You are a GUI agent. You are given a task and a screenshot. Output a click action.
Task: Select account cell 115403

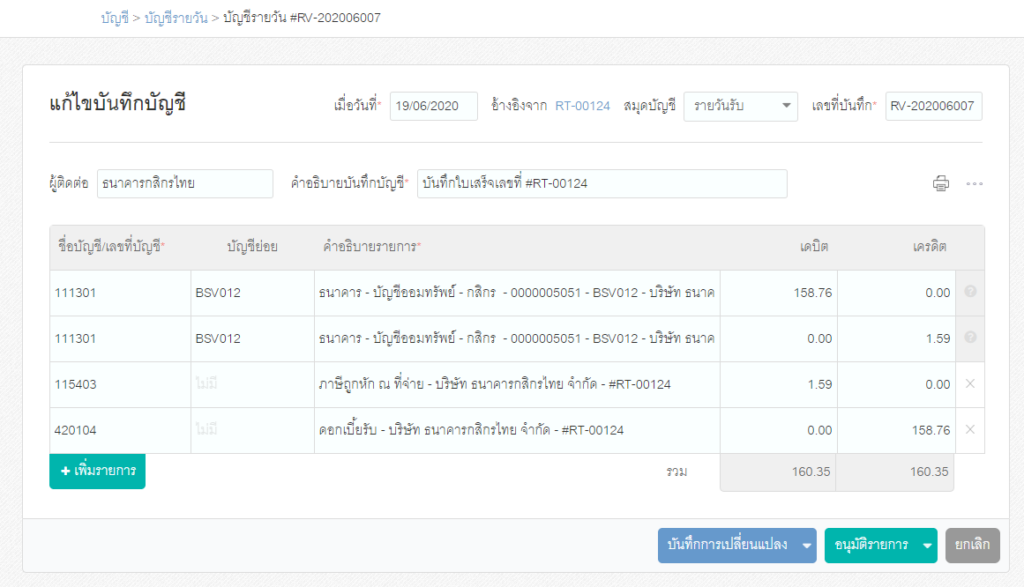coord(120,385)
